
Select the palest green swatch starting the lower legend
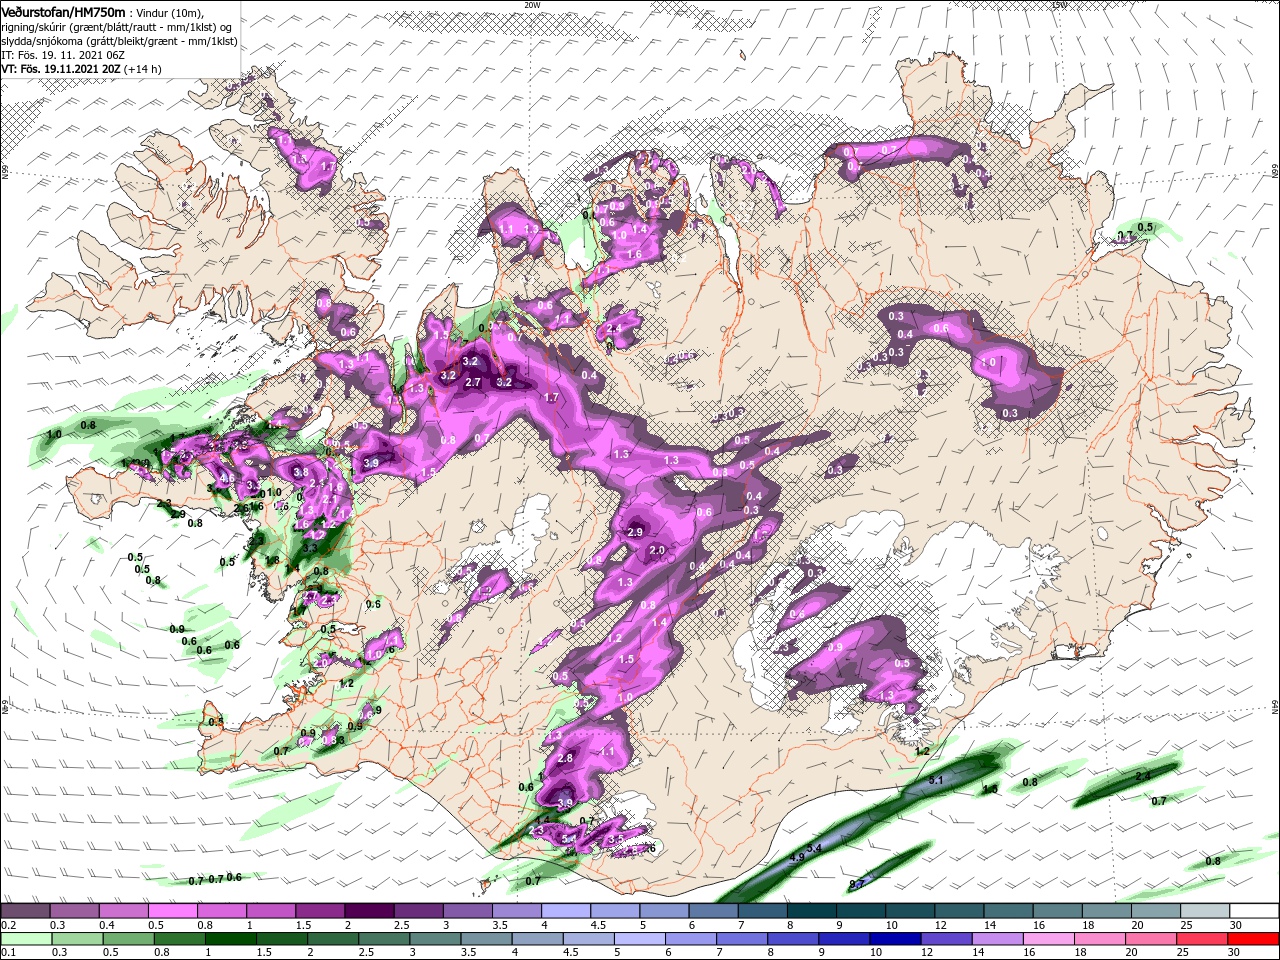click(x=25, y=938)
